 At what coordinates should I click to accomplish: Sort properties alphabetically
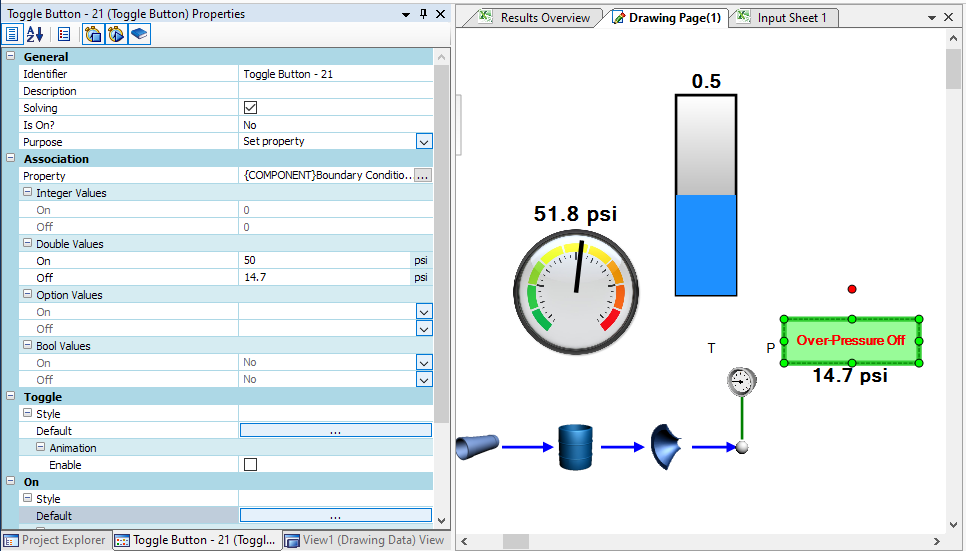[35, 34]
